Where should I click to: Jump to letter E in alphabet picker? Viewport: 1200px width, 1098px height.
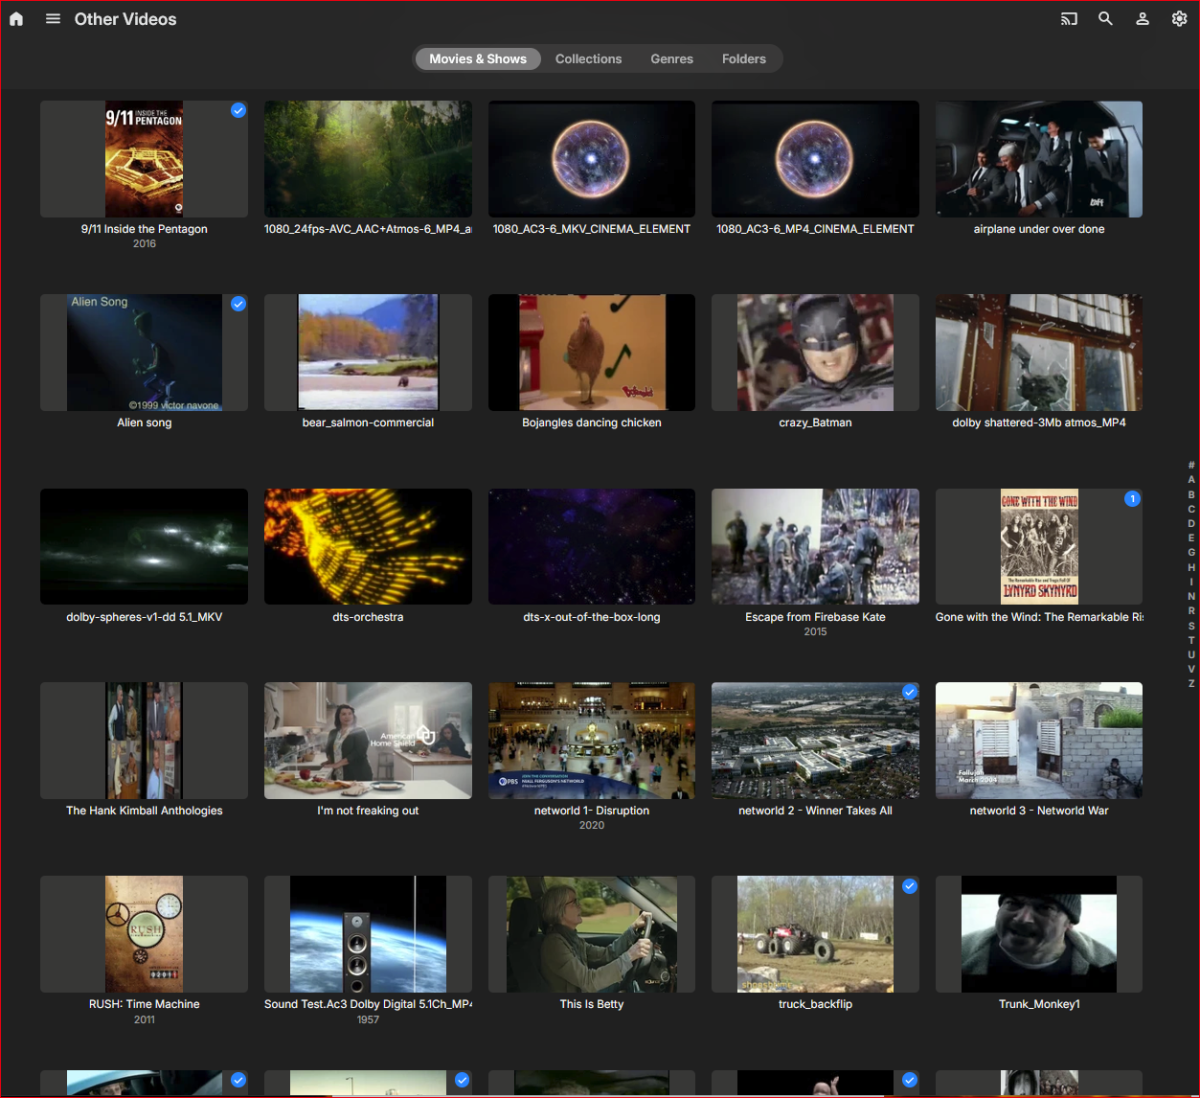coord(1191,538)
